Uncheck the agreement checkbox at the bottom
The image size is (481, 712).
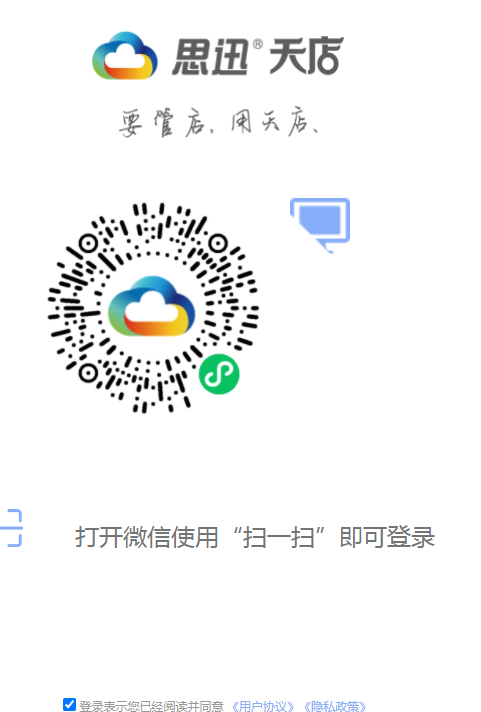(x=69, y=704)
